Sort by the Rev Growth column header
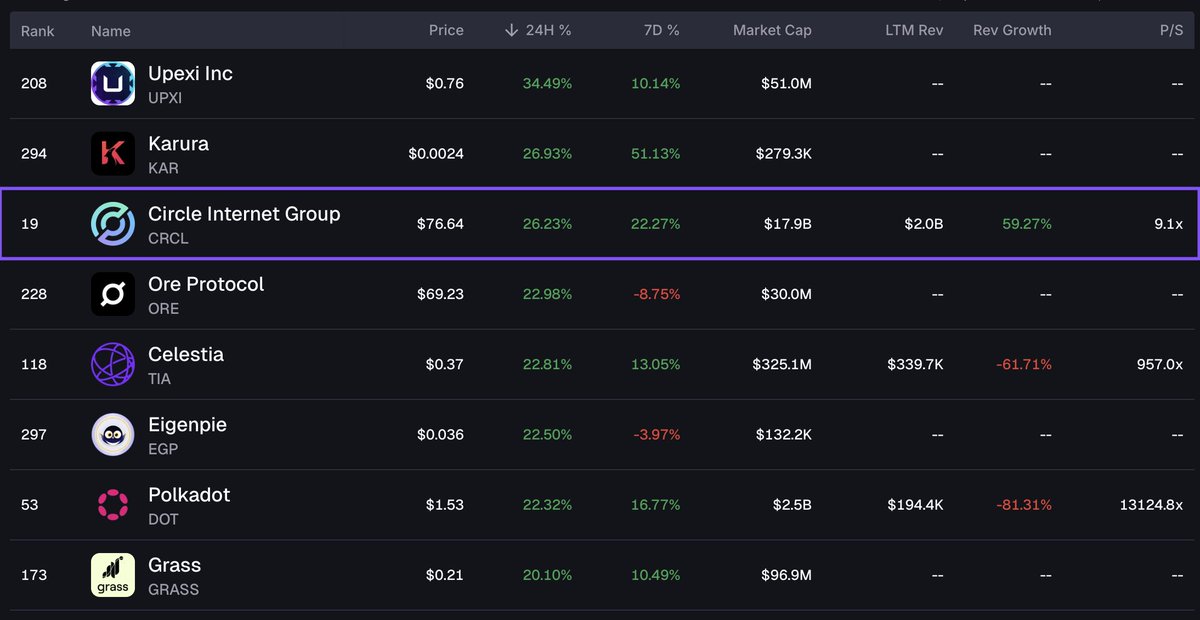 coord(1012,31)
